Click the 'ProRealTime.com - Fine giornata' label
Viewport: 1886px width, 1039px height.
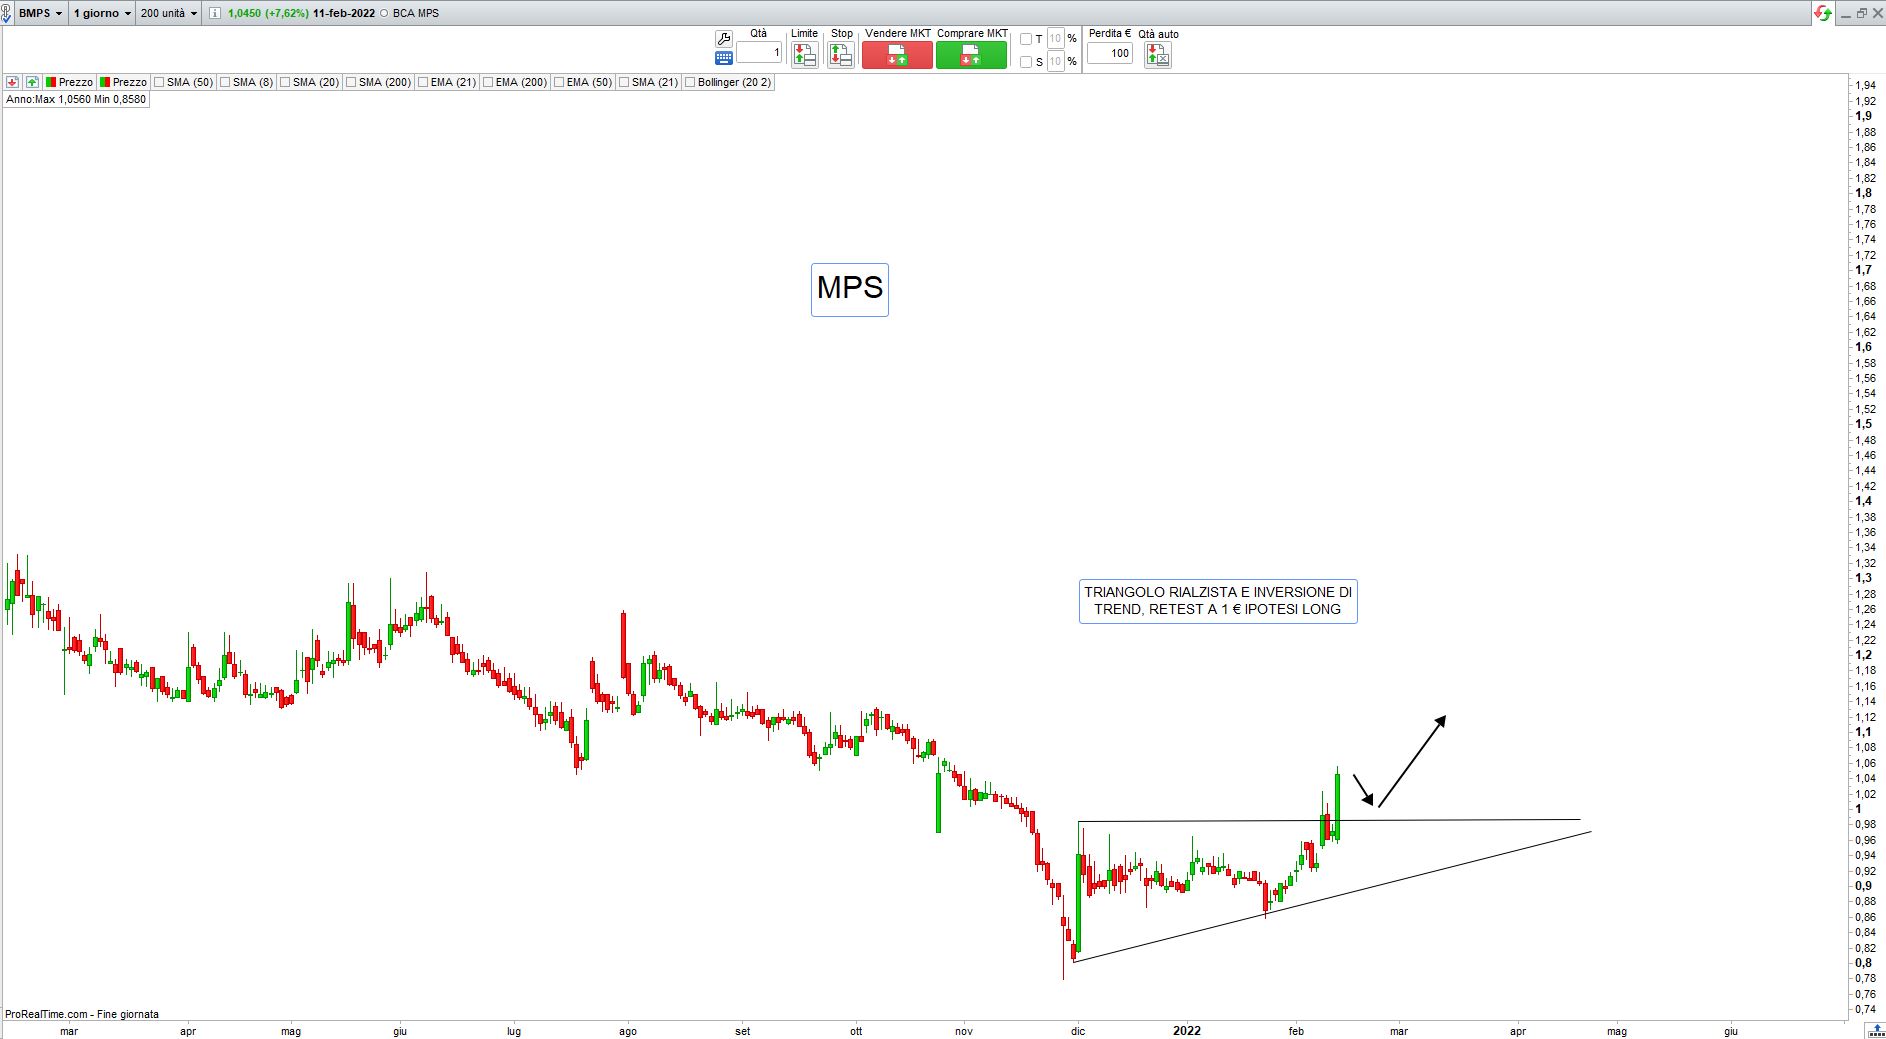click(82, 1014)
